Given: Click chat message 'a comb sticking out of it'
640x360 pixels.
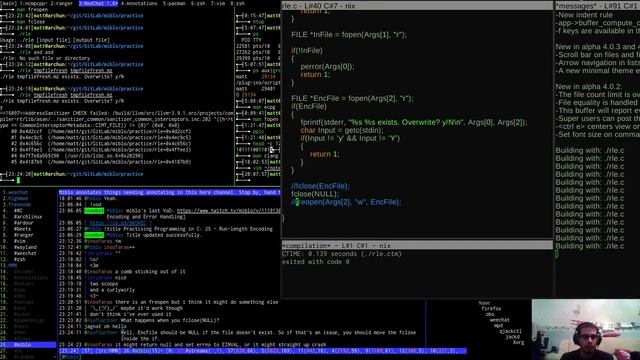Looking at the screenshot, I should pos(149,272).
